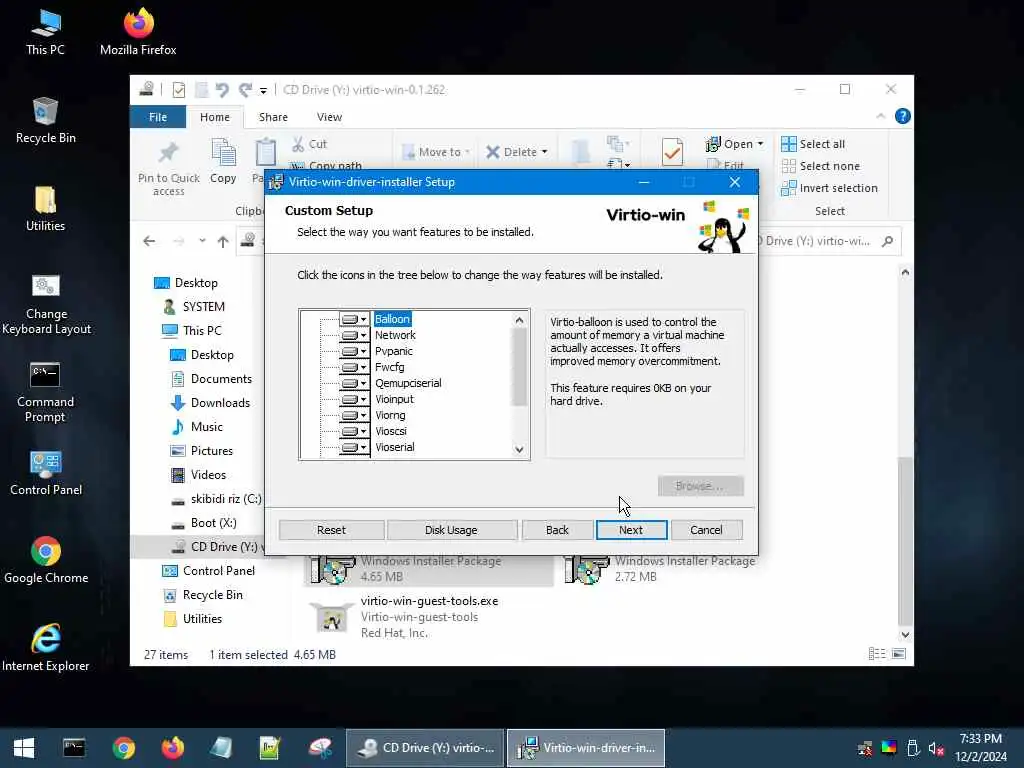Open the Qemupciserial feature install dropdown
1024x768 pixels.
point(355,383)
